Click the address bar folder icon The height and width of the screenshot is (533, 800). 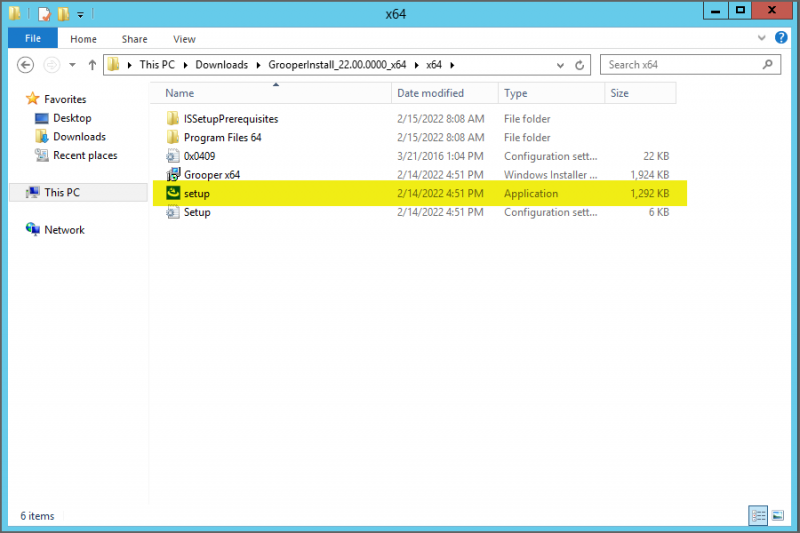click(x=114, y=65)
